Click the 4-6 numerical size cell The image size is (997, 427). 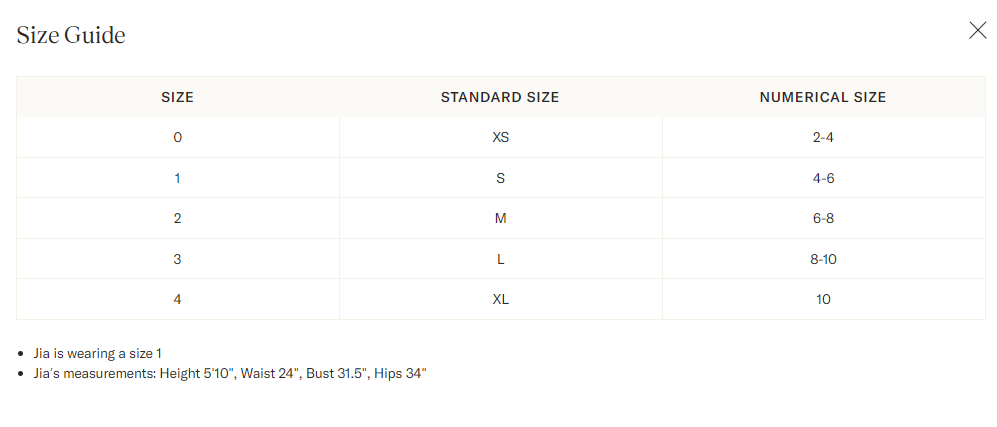pyautogui.click(x=823, y=178)
